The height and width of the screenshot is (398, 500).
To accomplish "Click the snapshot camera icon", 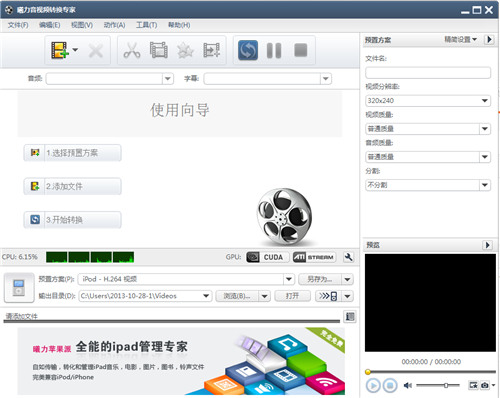I will 485,385.
